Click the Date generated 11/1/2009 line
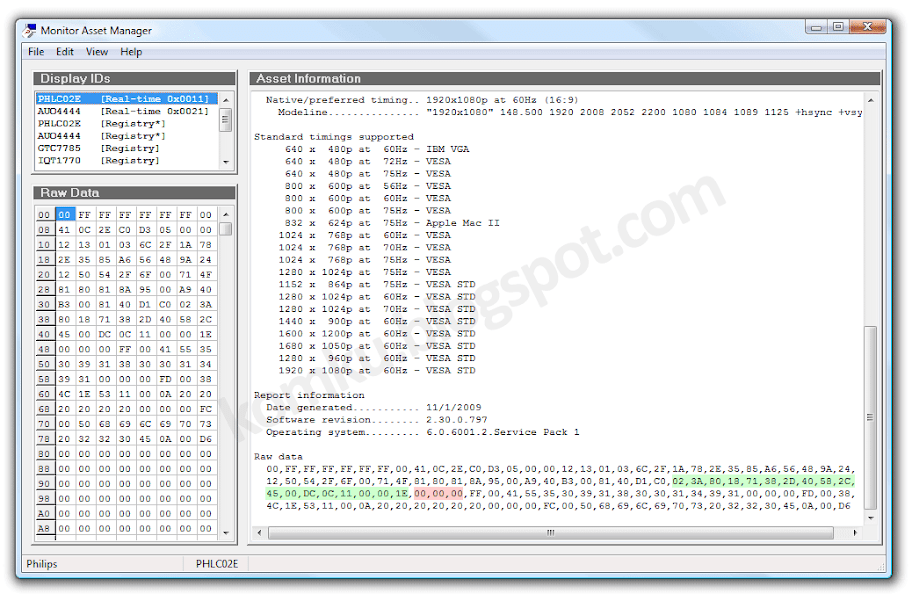 point(373,407)
